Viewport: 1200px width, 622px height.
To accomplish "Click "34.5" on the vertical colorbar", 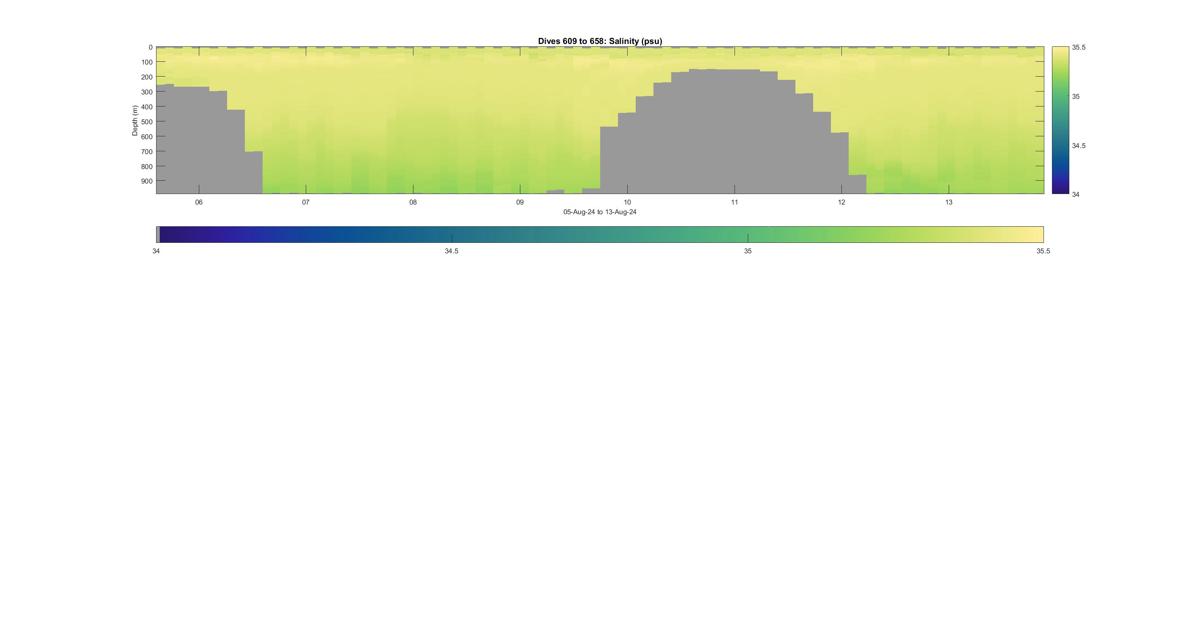I will (x=1079, y=145).
